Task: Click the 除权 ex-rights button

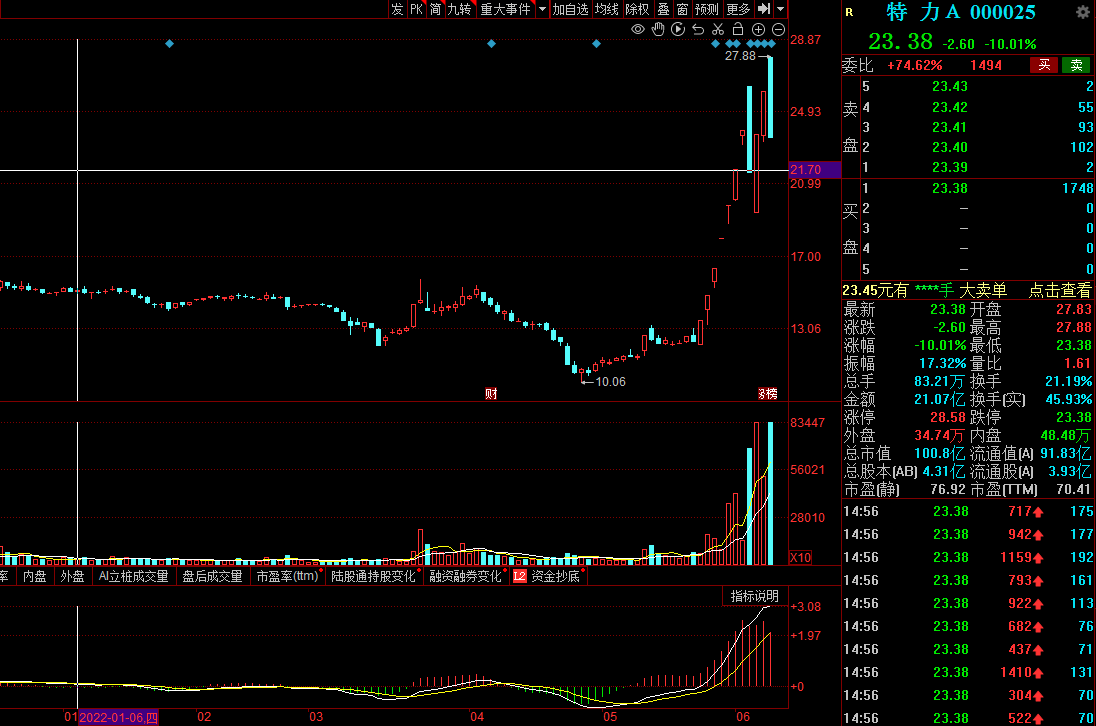Action: coord(637,9)
